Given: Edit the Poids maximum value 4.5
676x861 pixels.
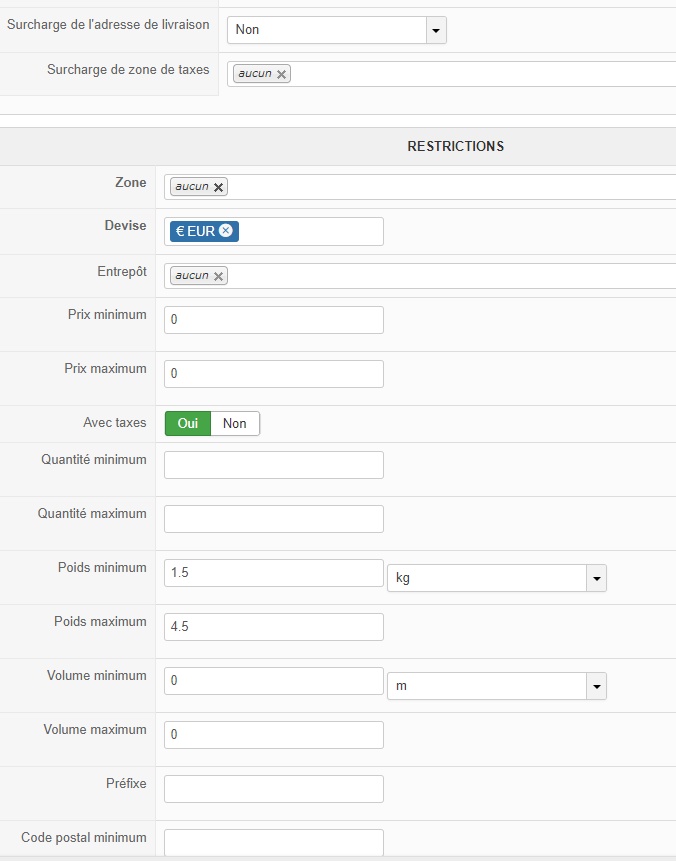Looking at the screenshot, I should pos(273,627).
